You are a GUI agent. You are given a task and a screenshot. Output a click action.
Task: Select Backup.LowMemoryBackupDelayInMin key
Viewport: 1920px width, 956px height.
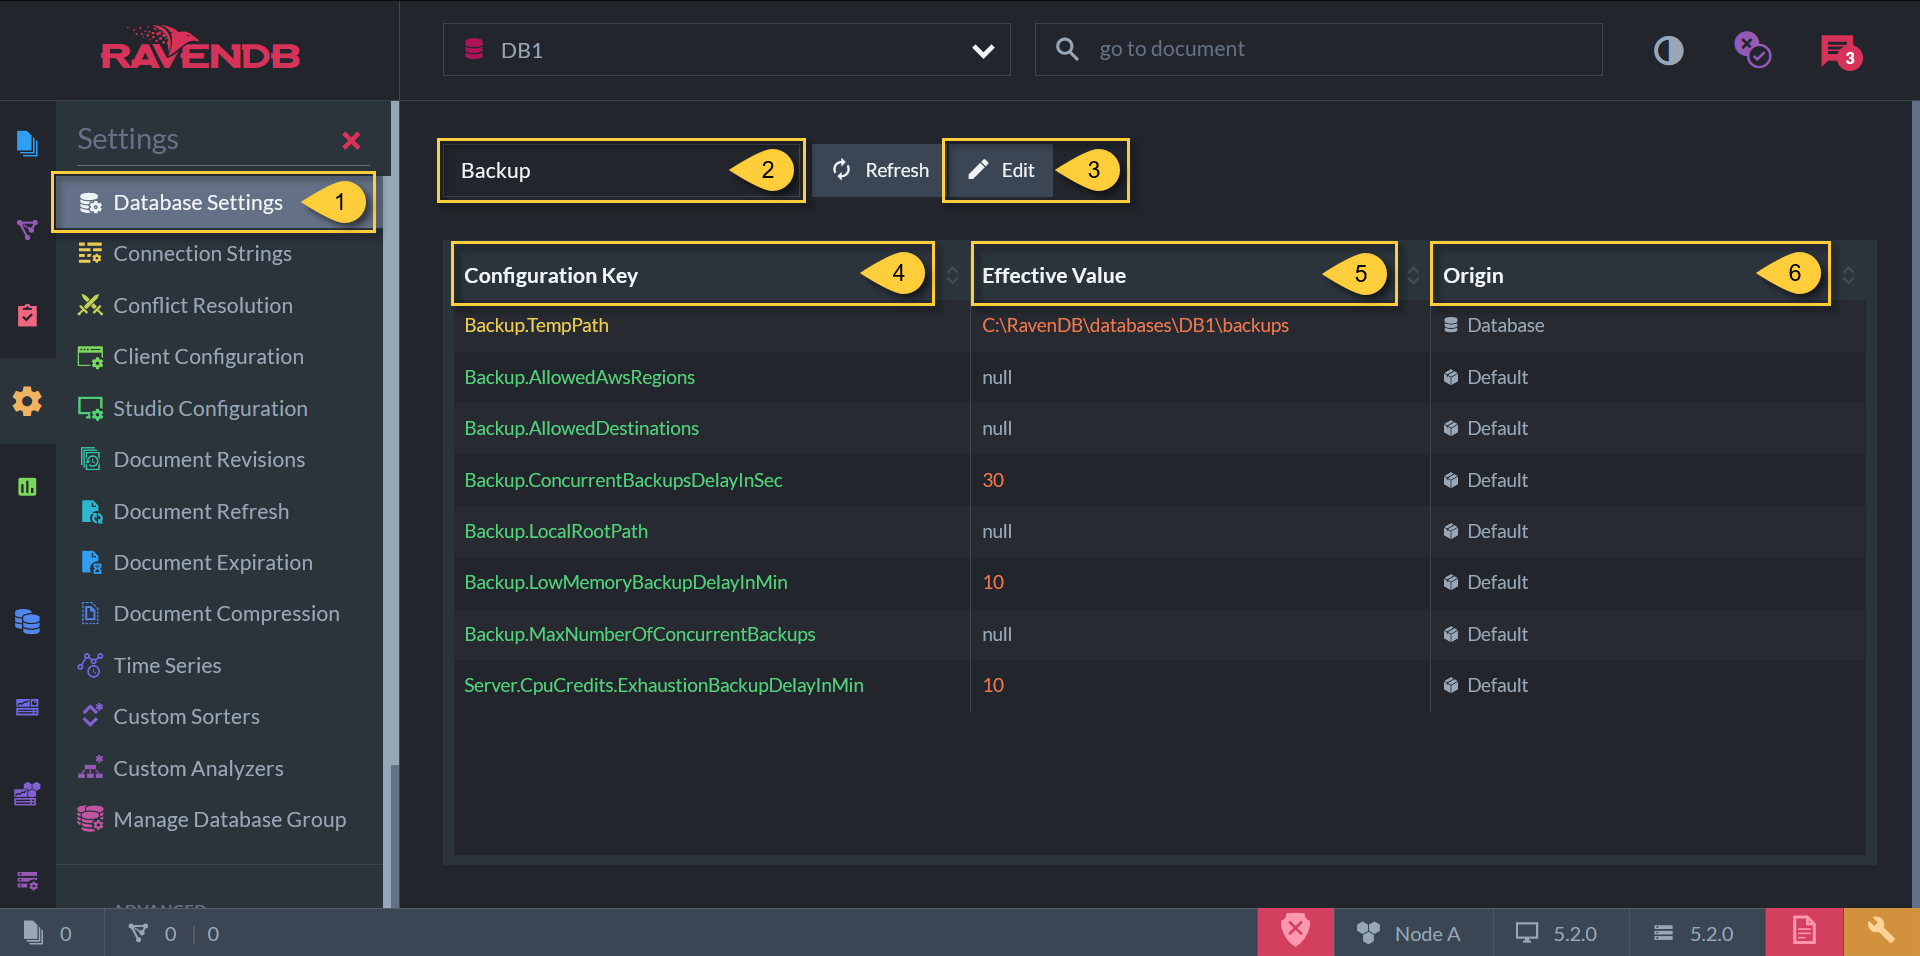pyautogui.click(x=626, y=582)
